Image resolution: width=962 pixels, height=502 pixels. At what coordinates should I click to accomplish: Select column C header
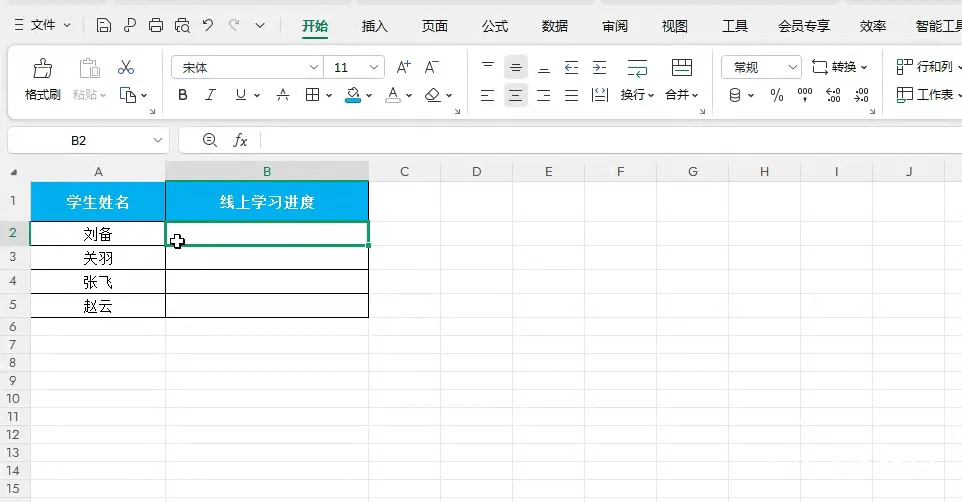pyautogui.click(x=404, y=172)
